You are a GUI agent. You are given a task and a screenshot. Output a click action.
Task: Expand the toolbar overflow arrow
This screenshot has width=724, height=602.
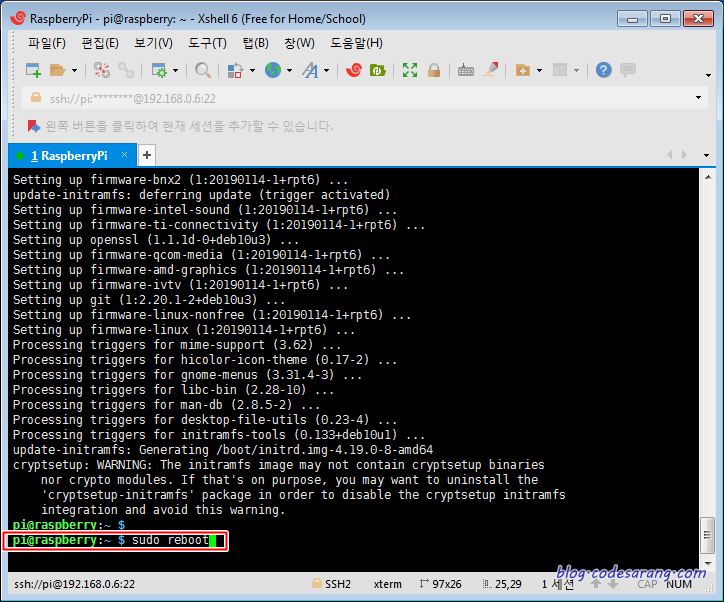pos(708,75)
